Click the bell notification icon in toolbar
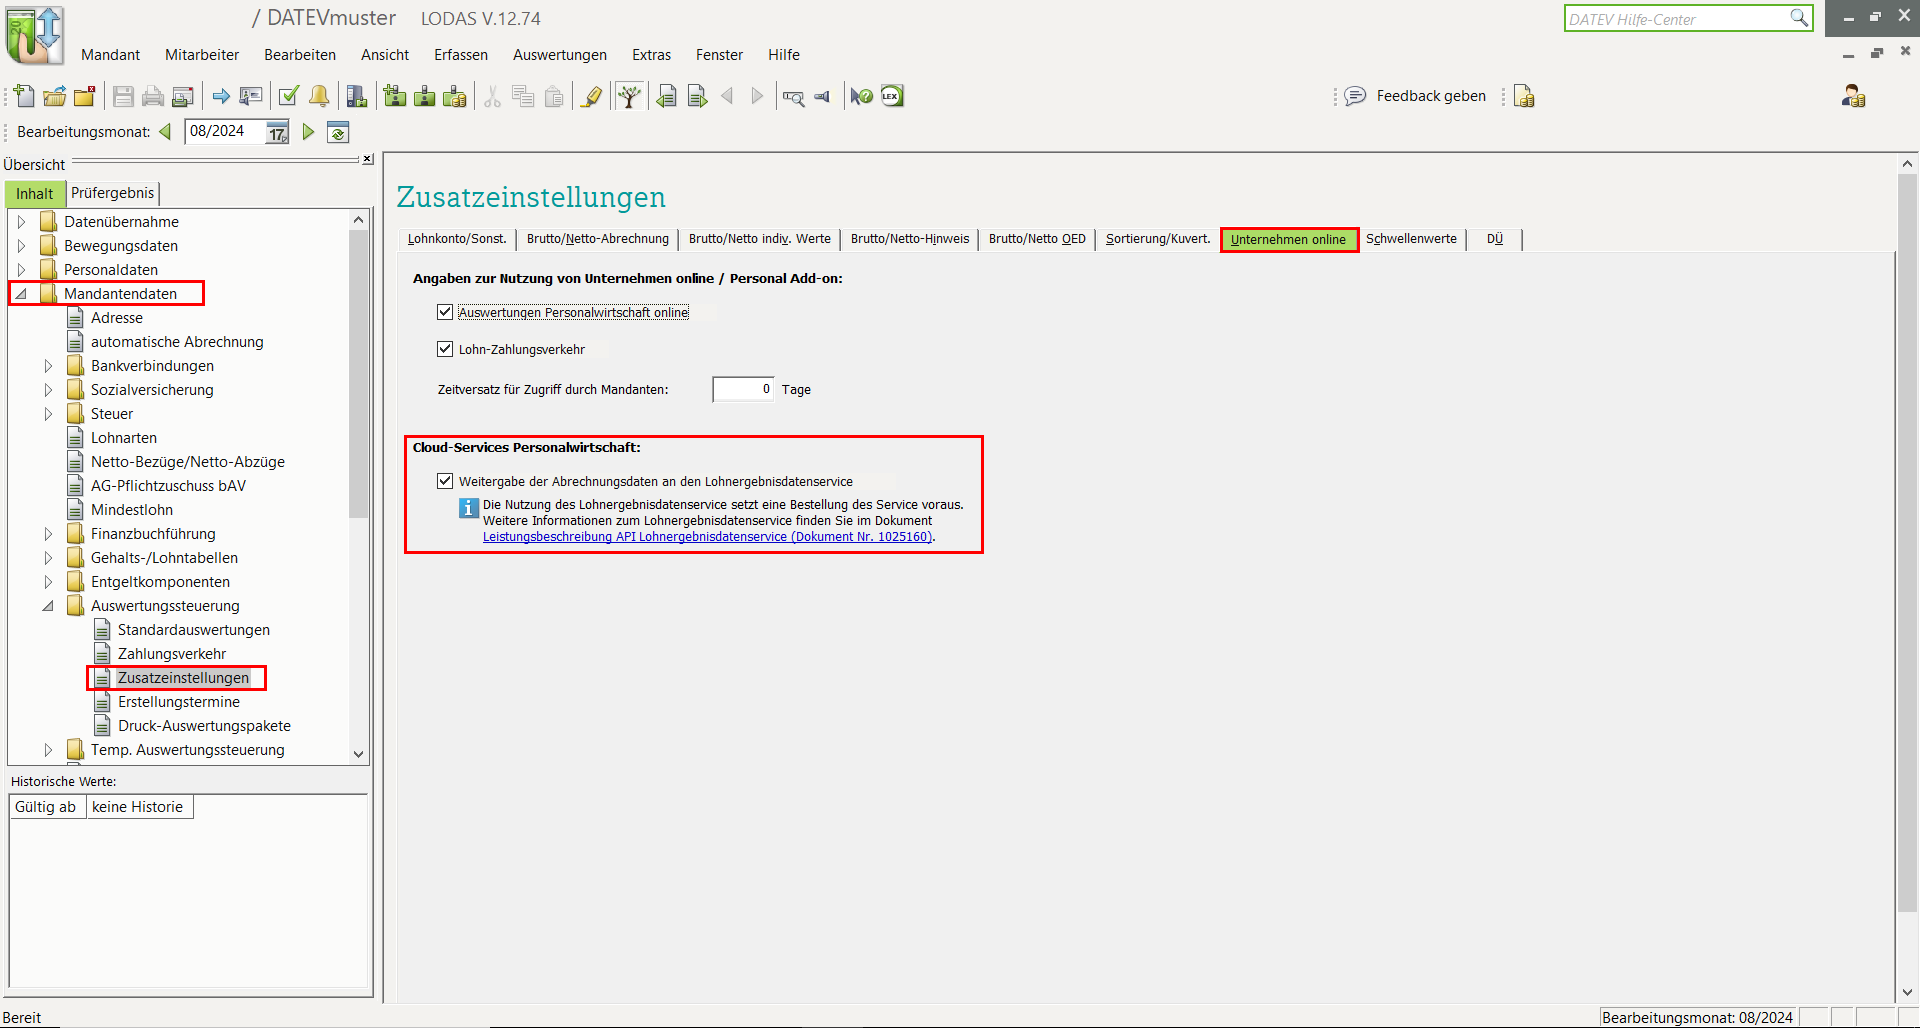Screen dimensions: 1920x1028 [x=319, y=96]
